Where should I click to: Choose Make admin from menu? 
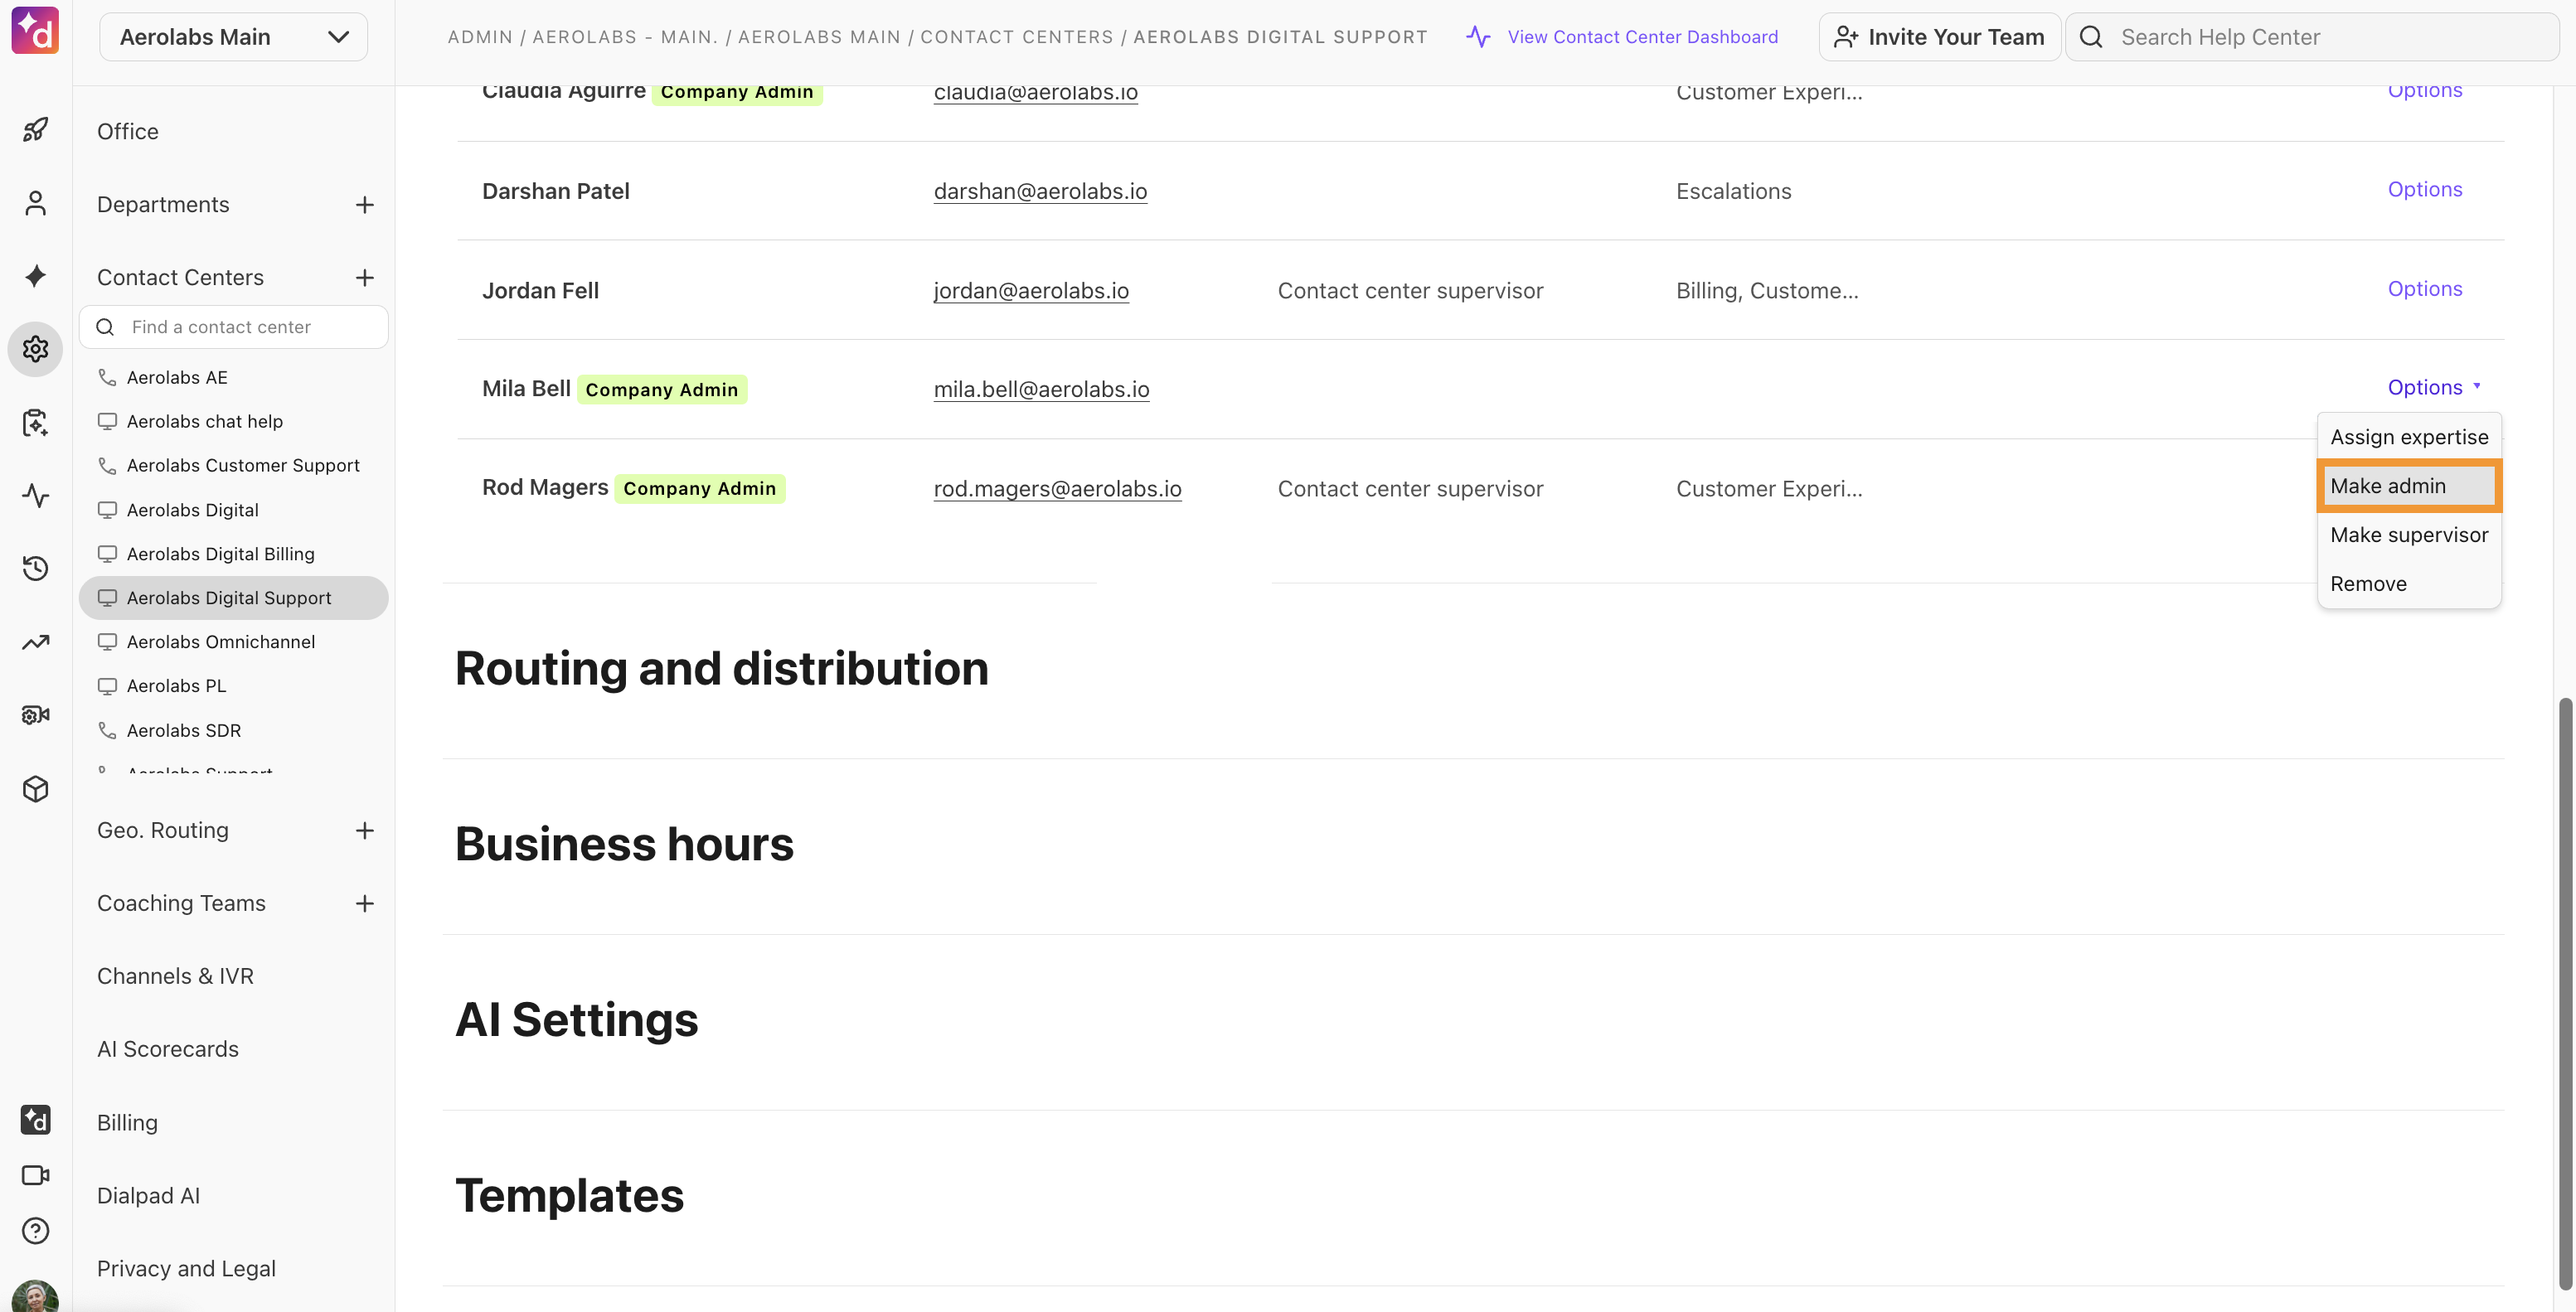pos(2409,486)
